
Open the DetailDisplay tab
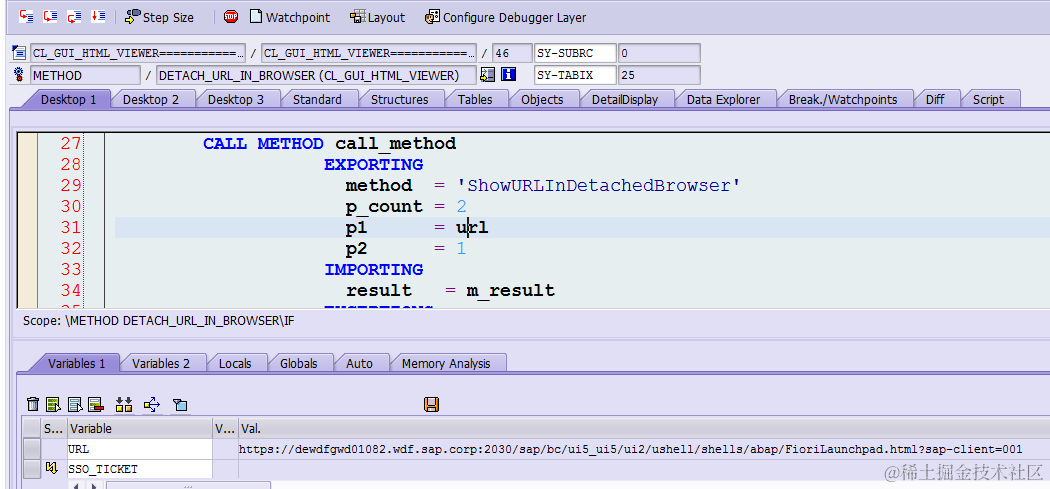click(x=625, y=99)
